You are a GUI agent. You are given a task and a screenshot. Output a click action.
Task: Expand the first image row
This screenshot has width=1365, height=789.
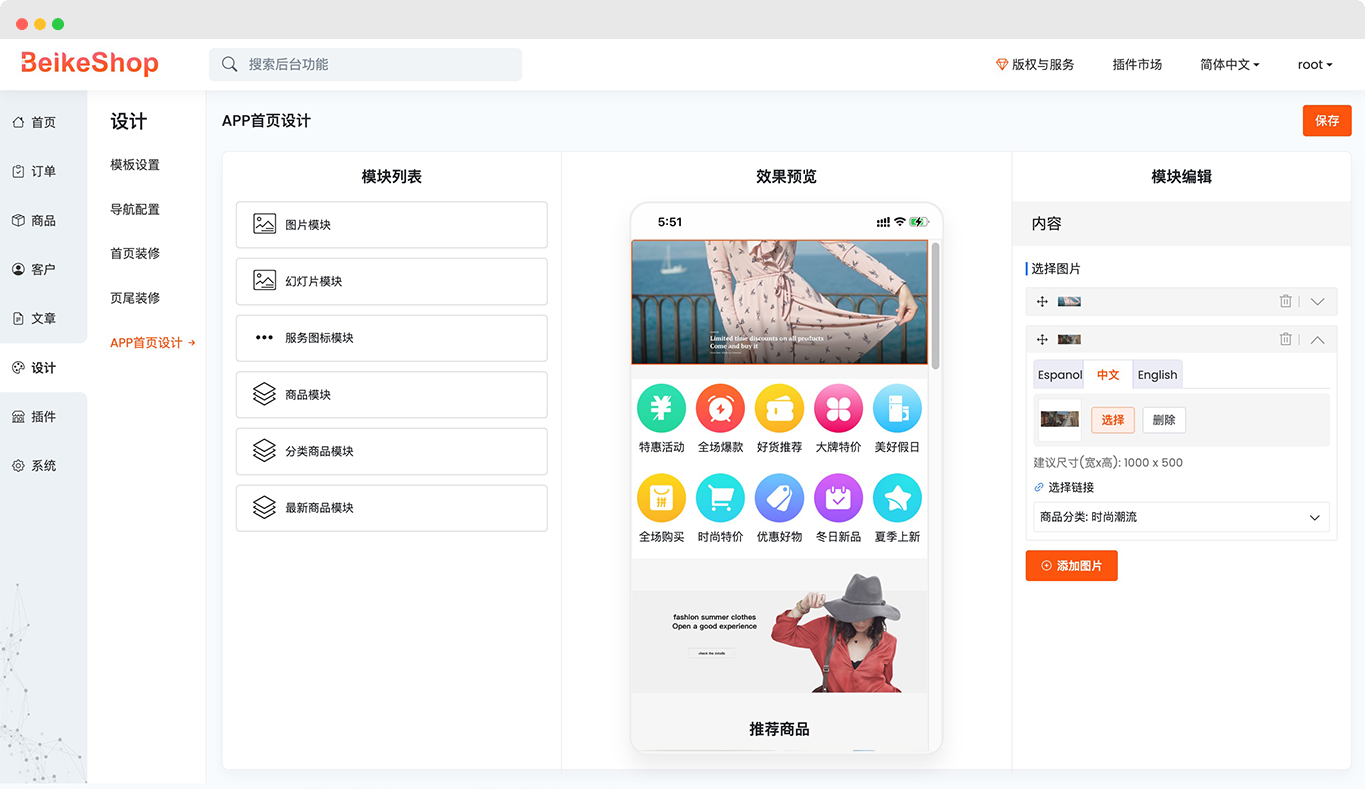1317,301
